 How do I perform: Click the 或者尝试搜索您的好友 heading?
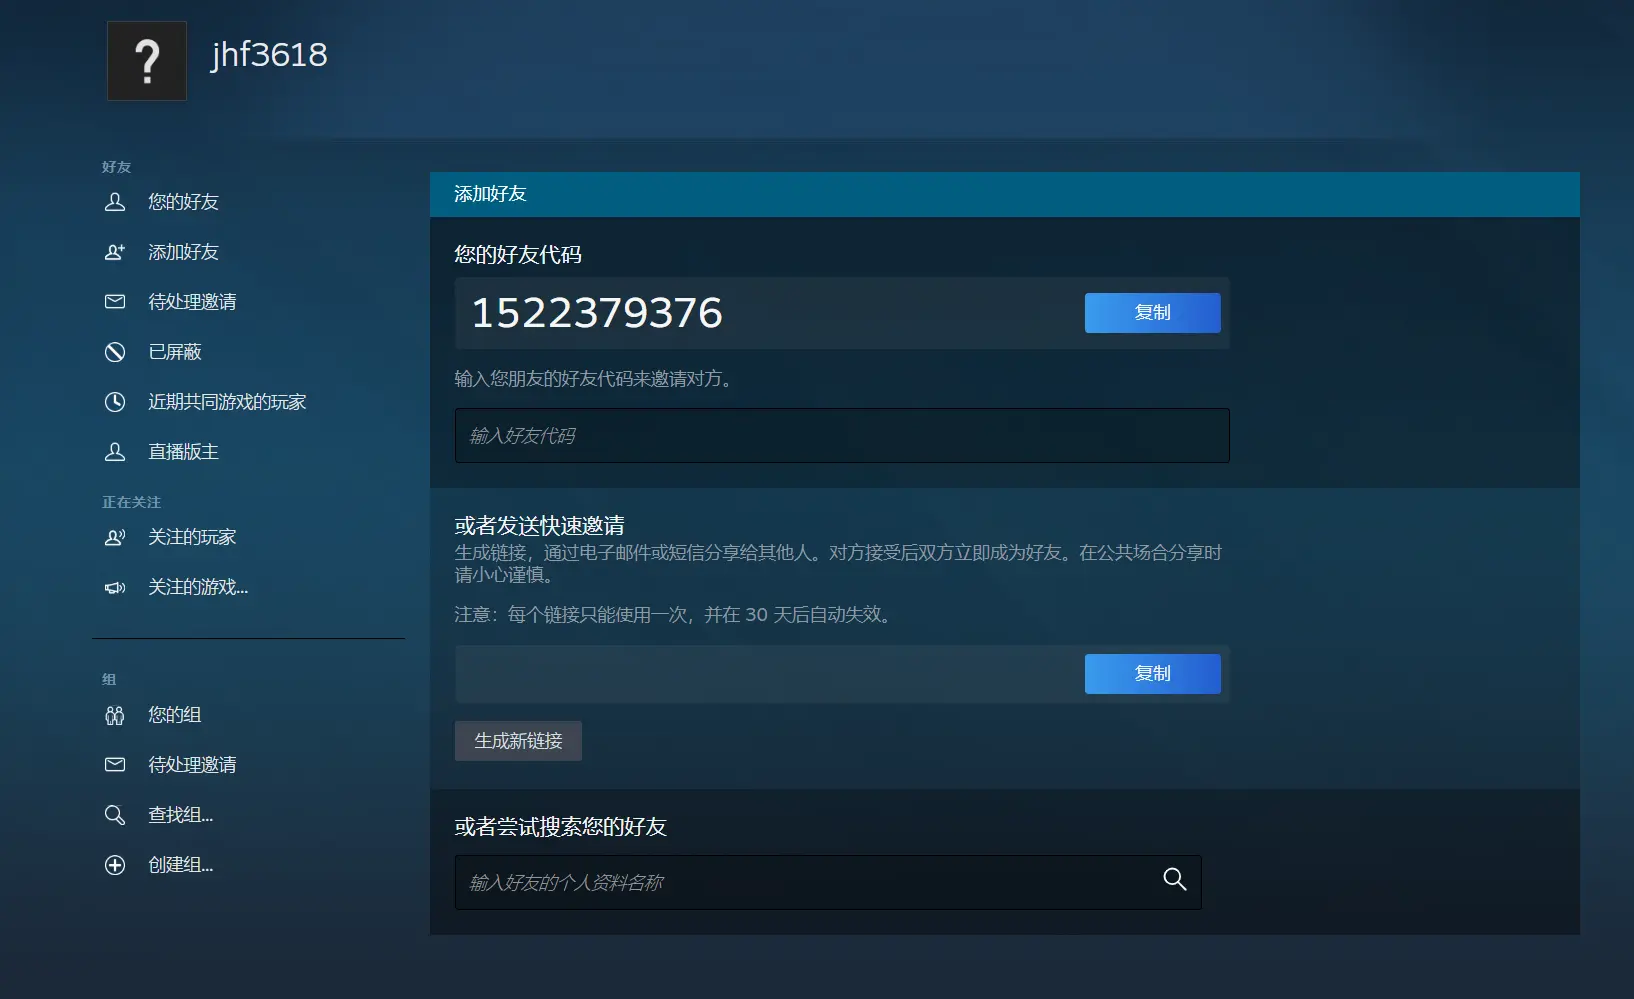click(x=561, y=827)
